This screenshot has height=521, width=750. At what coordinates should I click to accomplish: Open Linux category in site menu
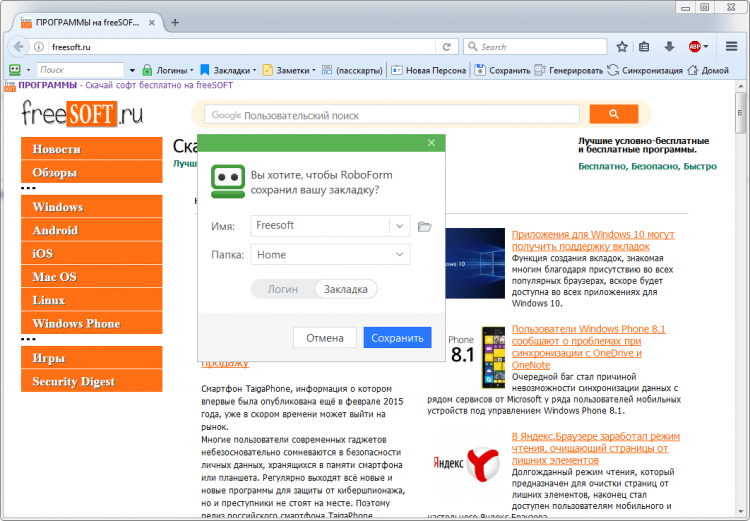92,300
